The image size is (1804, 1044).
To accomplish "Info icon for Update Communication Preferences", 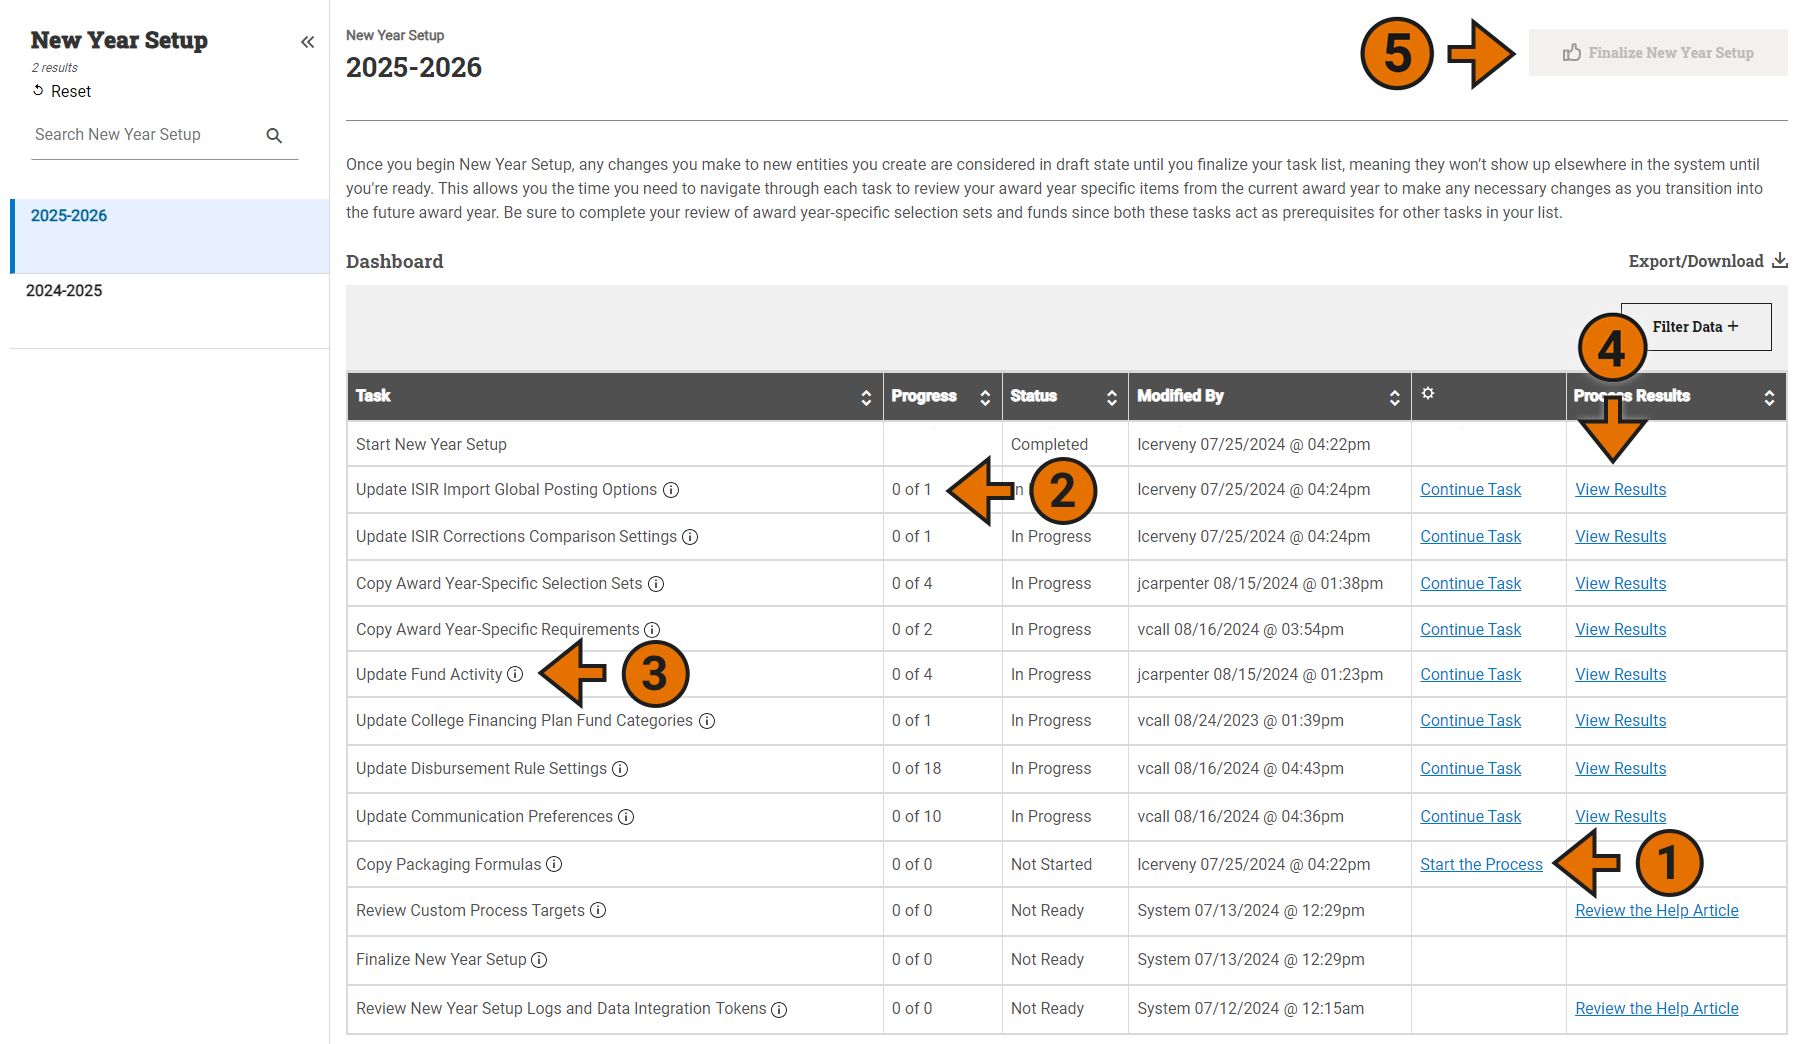I will point(626,817).
